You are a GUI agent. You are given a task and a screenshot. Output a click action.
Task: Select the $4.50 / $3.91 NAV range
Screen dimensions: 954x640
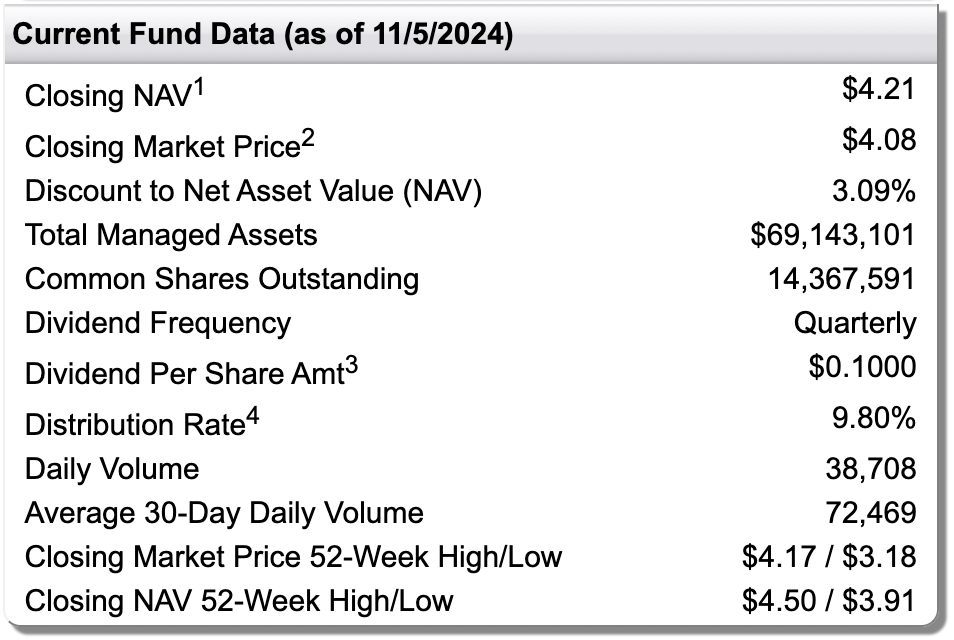829,600
